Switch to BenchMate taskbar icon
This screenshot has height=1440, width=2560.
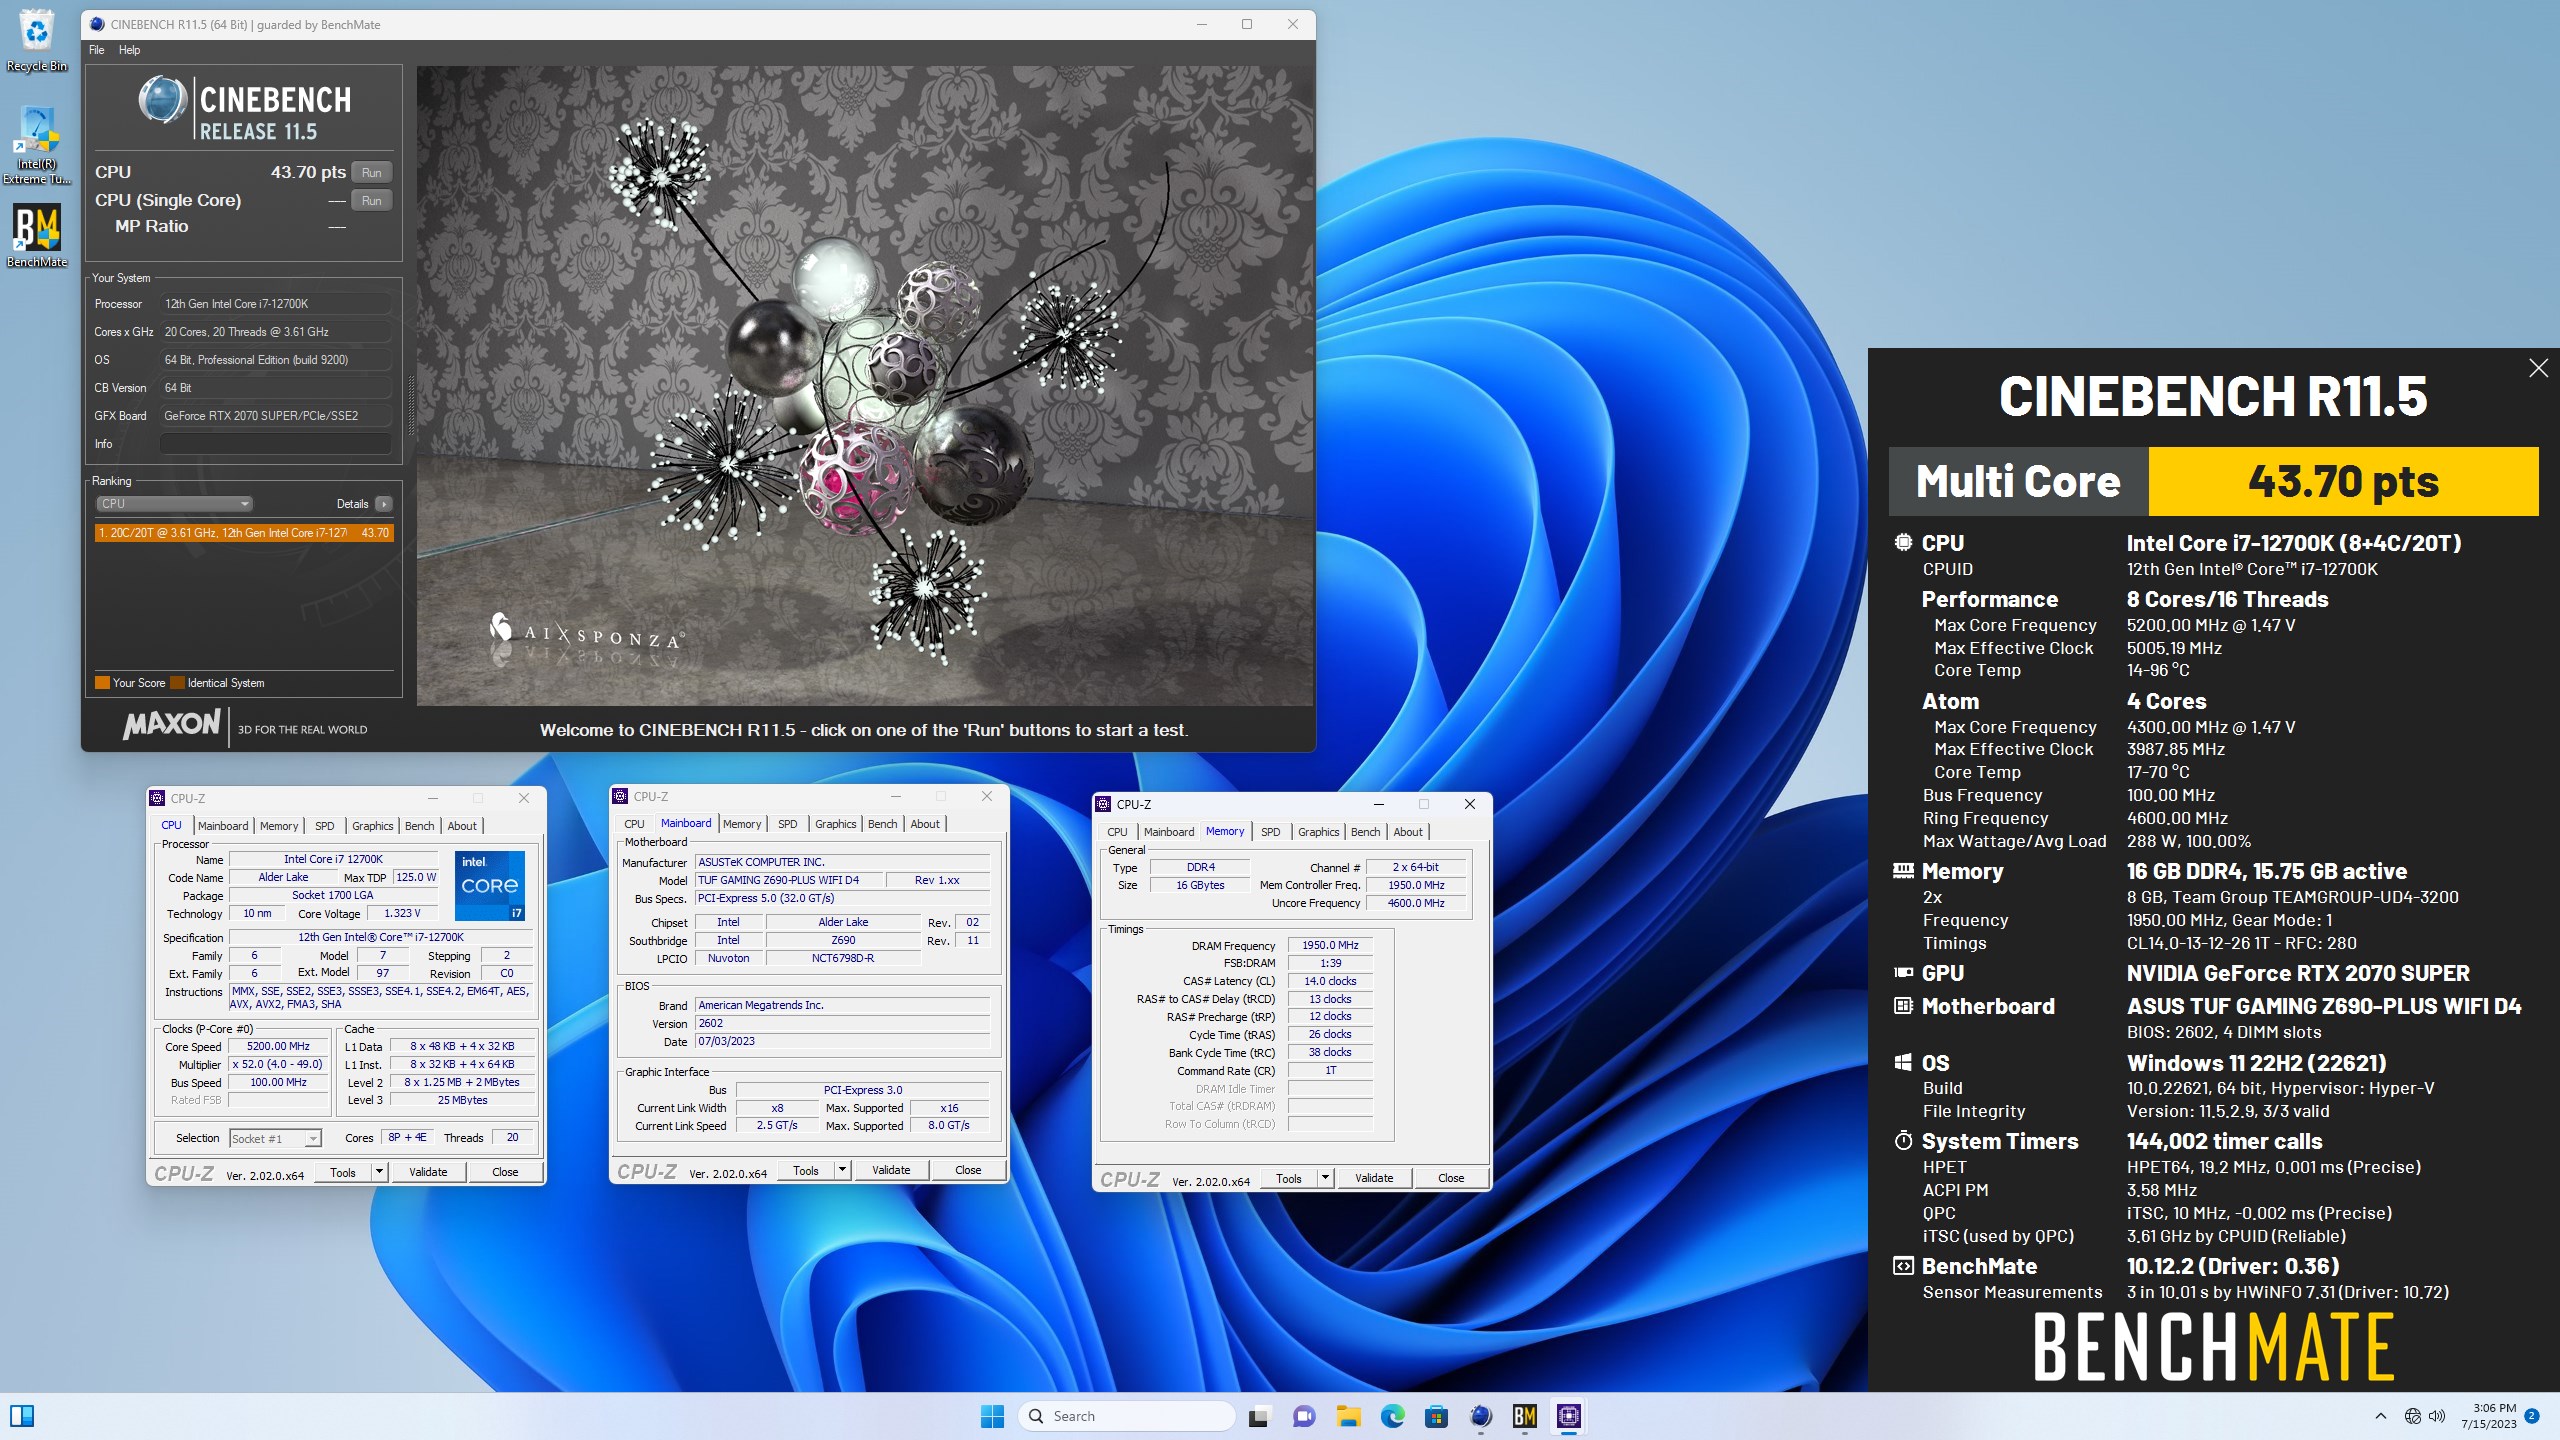pos(1525,1416)
